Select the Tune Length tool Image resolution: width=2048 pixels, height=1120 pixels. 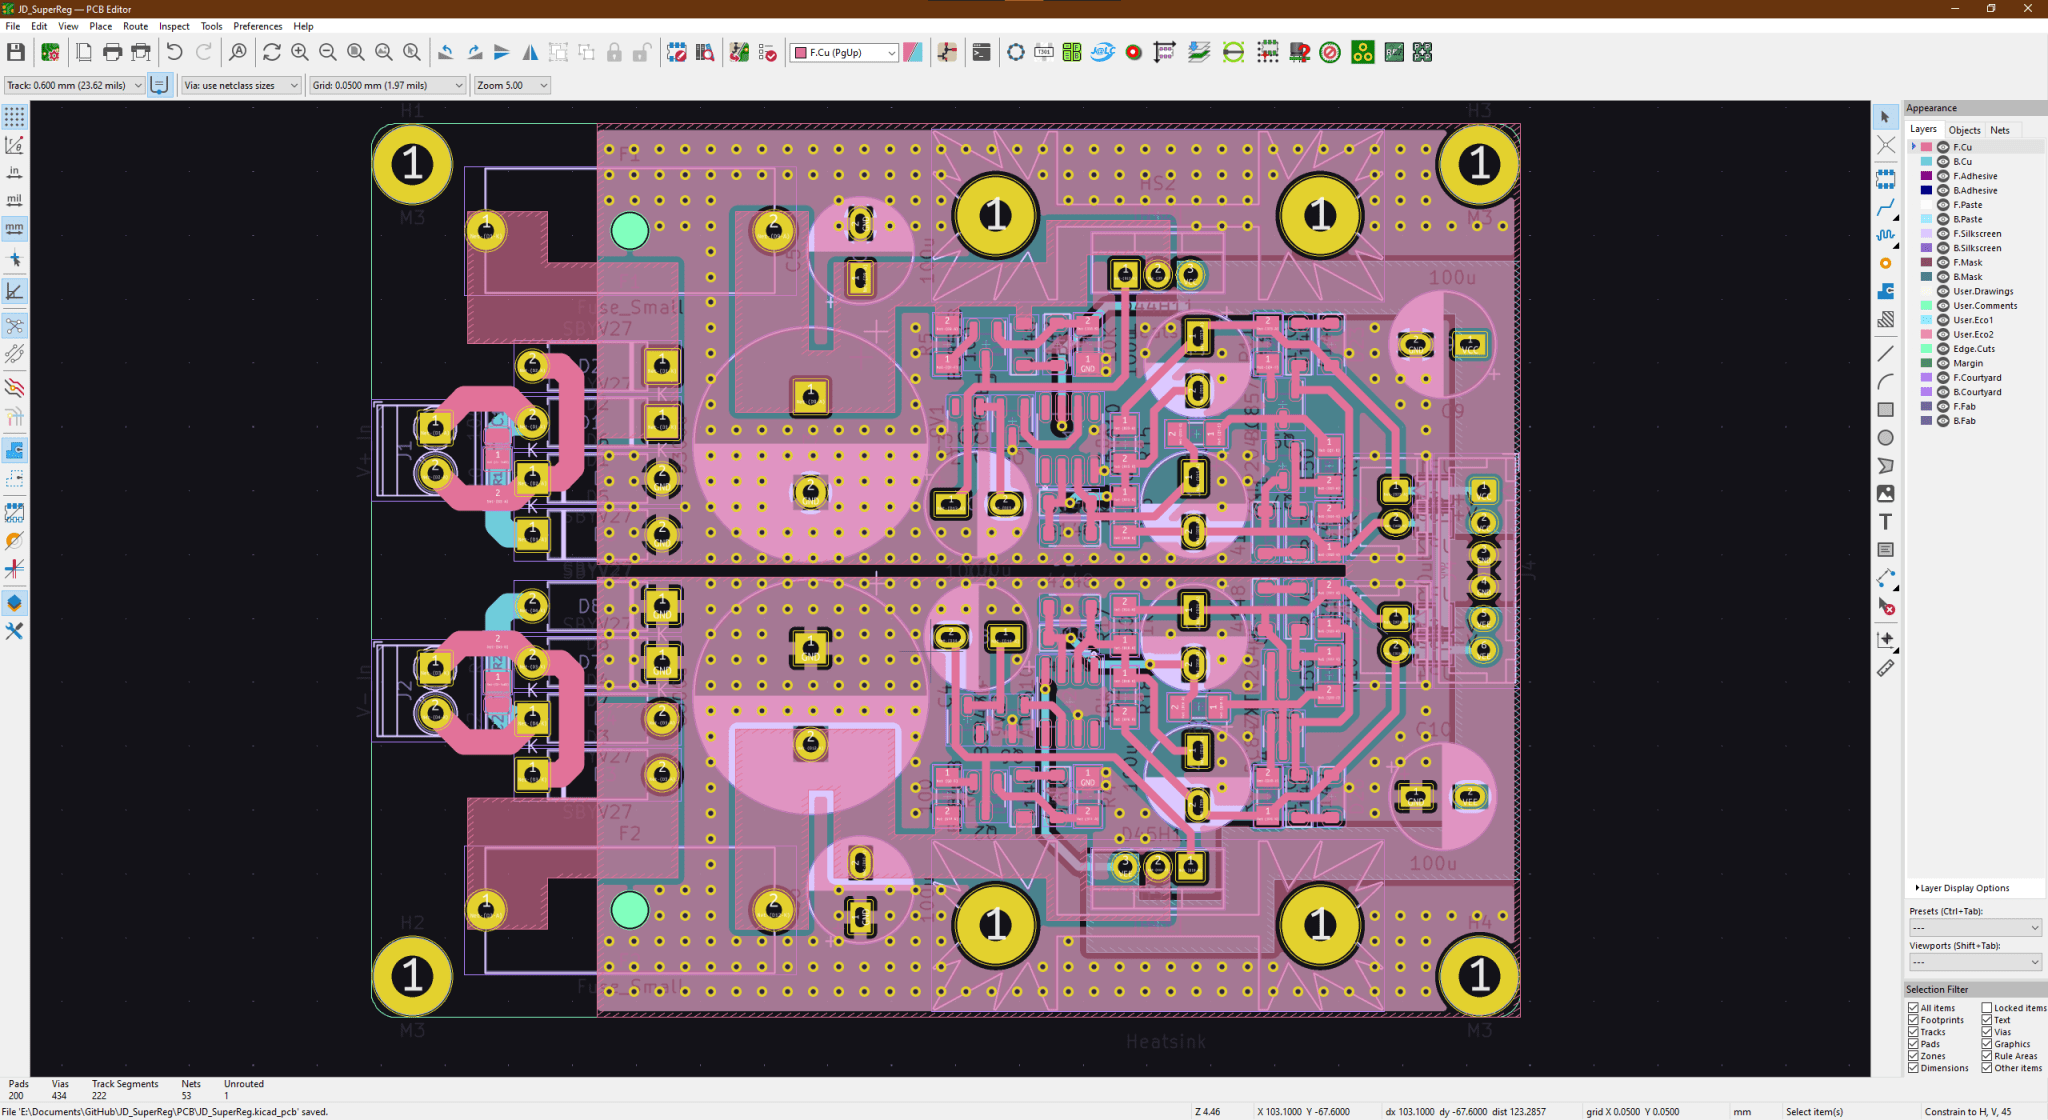coord(1885,236)
